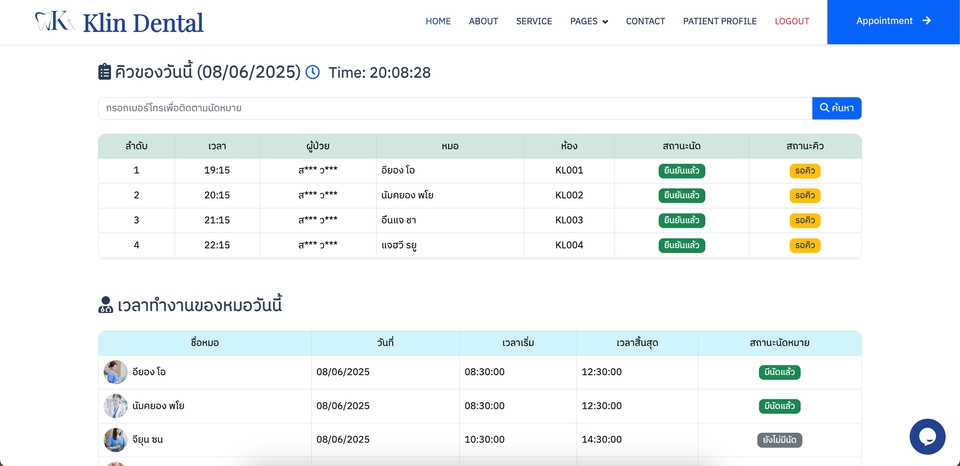Click doctor name นัมคยอง พโย in queue table

click(408, 195)
